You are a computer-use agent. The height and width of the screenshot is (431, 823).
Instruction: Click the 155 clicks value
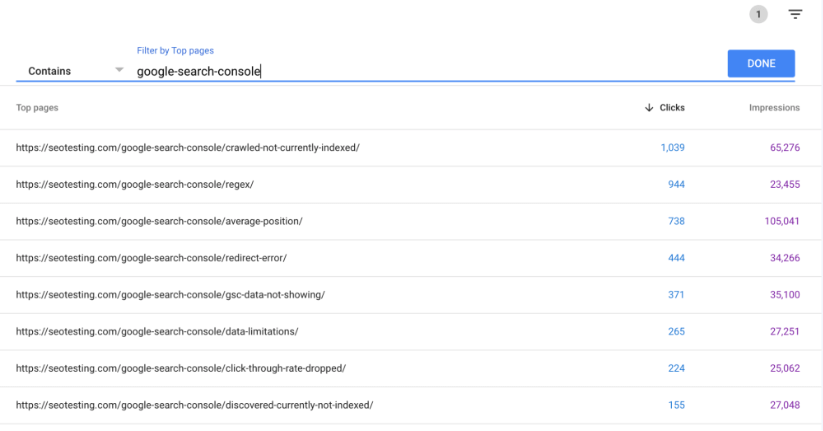pyautogui.click(x=676, y=405)
